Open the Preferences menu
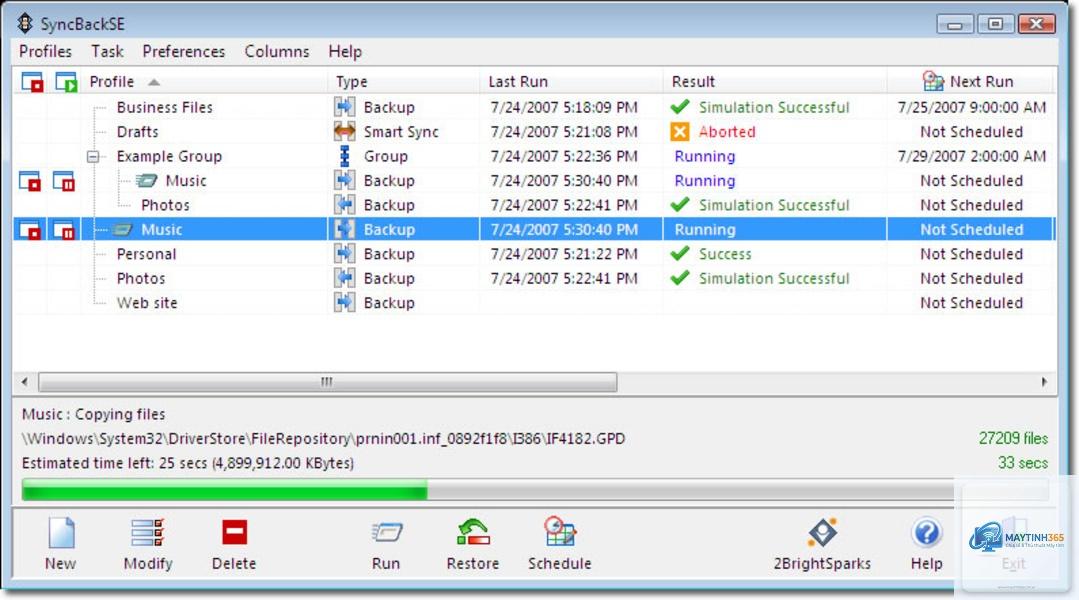 [x=184, y=52]
